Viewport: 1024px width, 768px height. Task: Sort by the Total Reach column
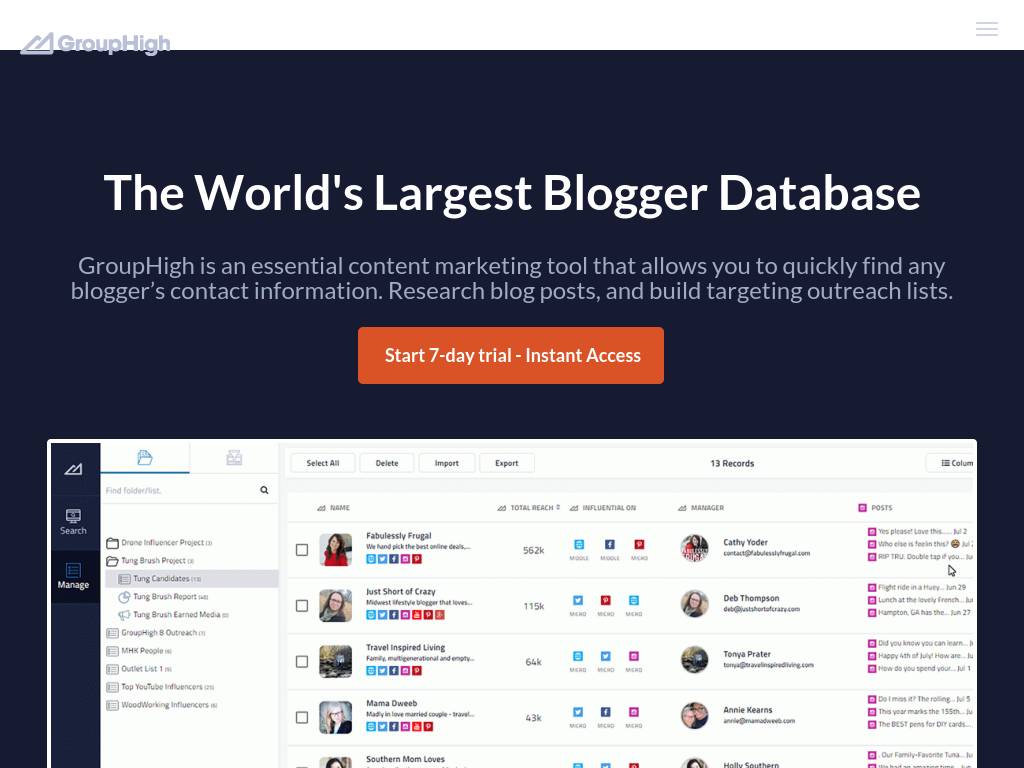click(534, 508)
